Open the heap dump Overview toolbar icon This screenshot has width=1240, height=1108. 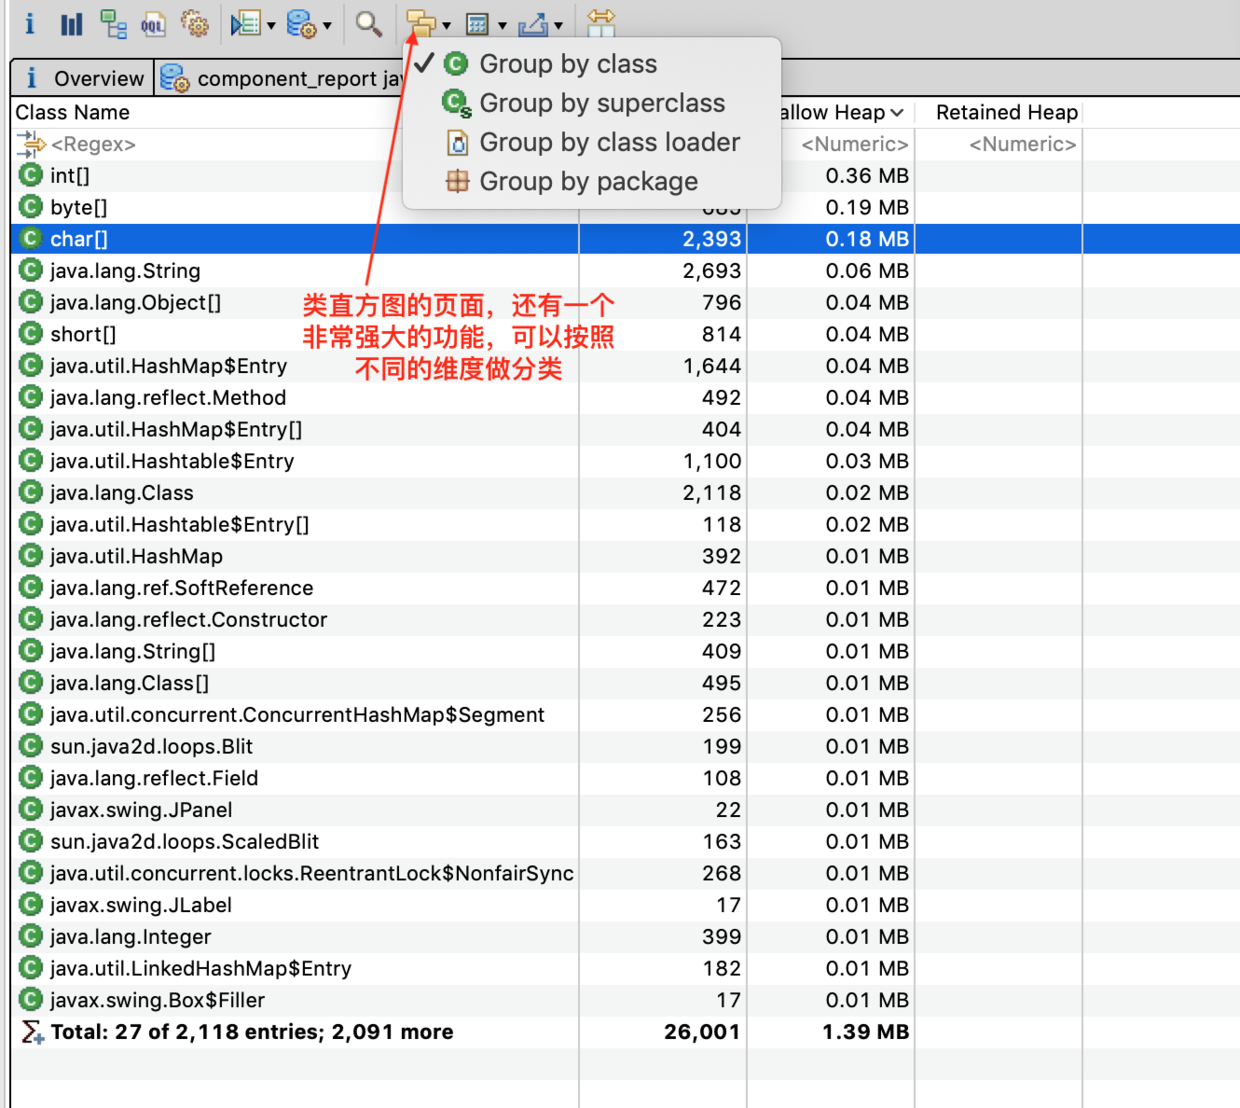coord(29,23)
